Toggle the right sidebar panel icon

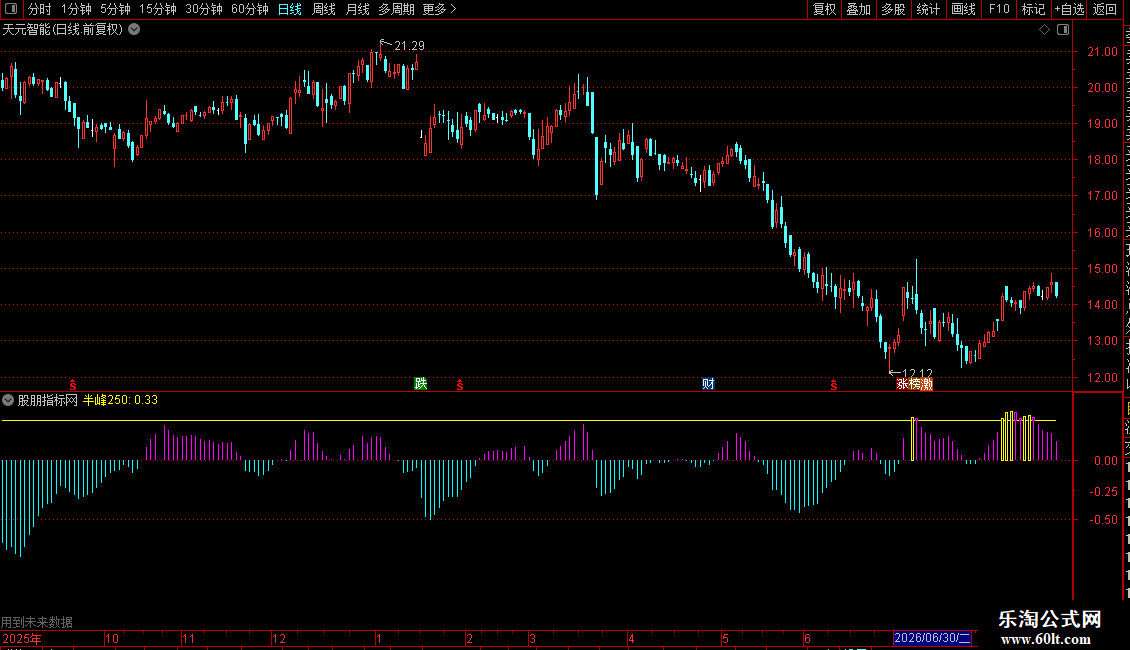[1063, 30]
